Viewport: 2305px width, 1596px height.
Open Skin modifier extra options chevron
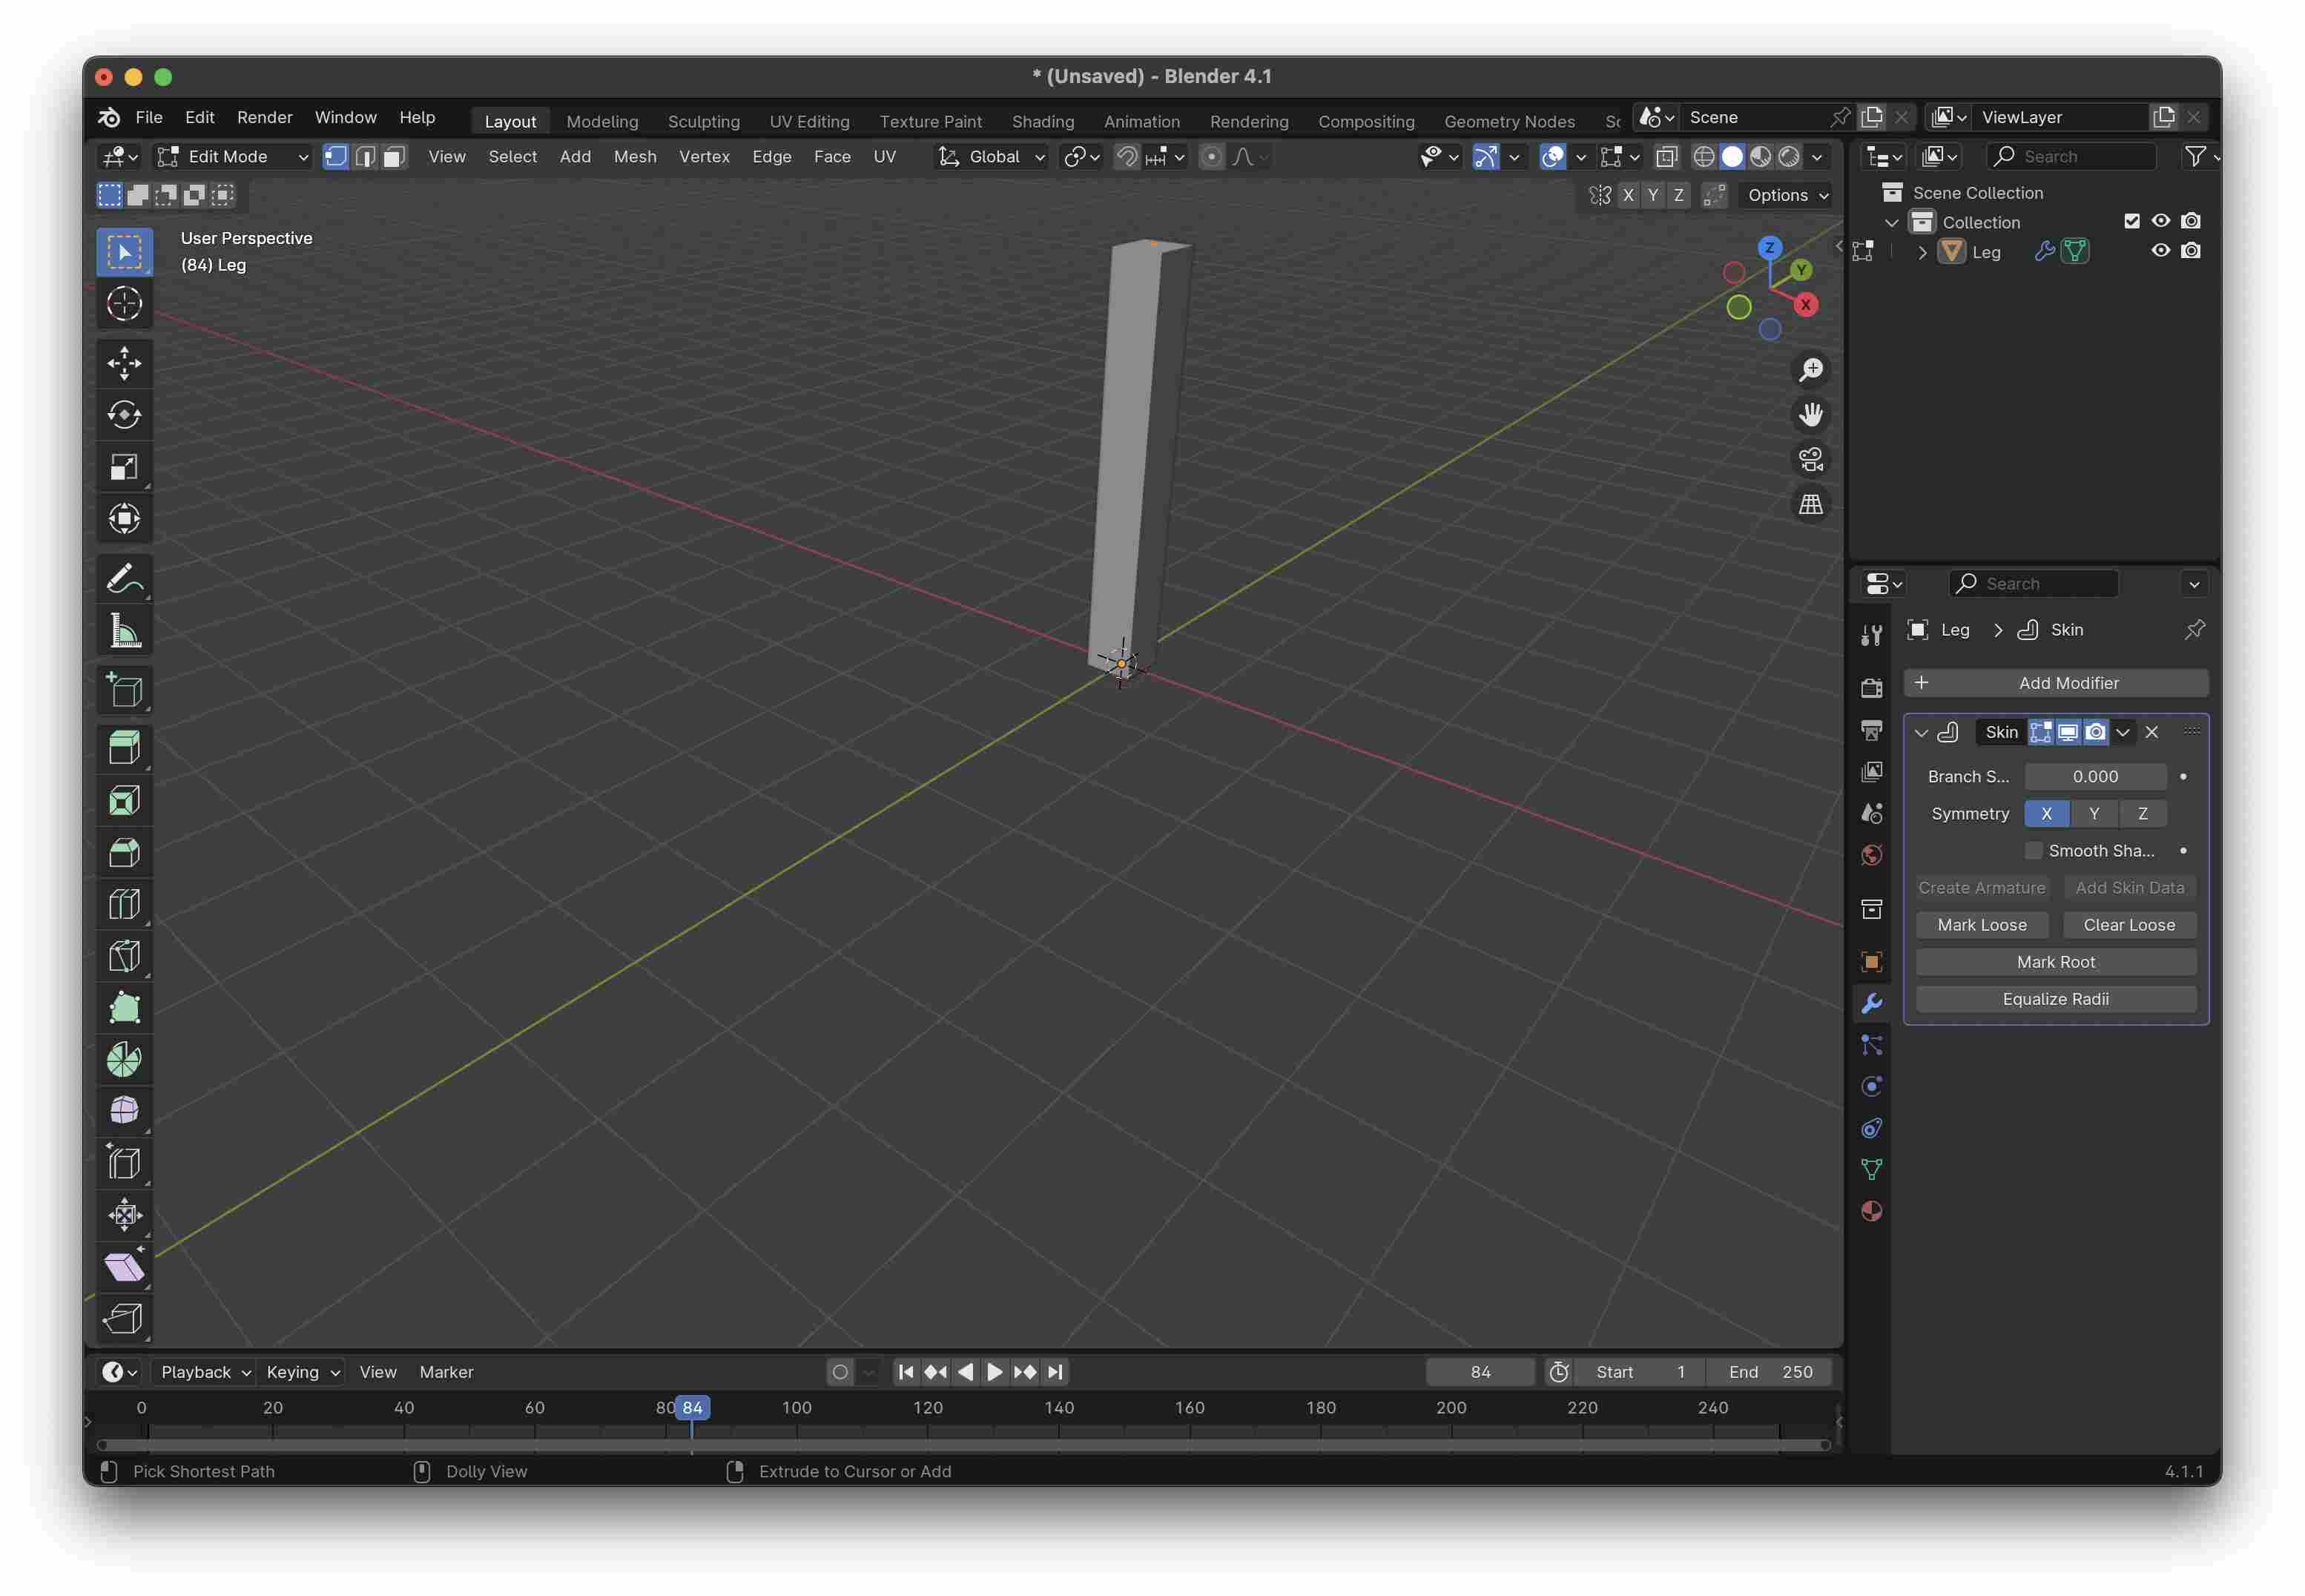pyautogui.click(x=2123, y=733)
